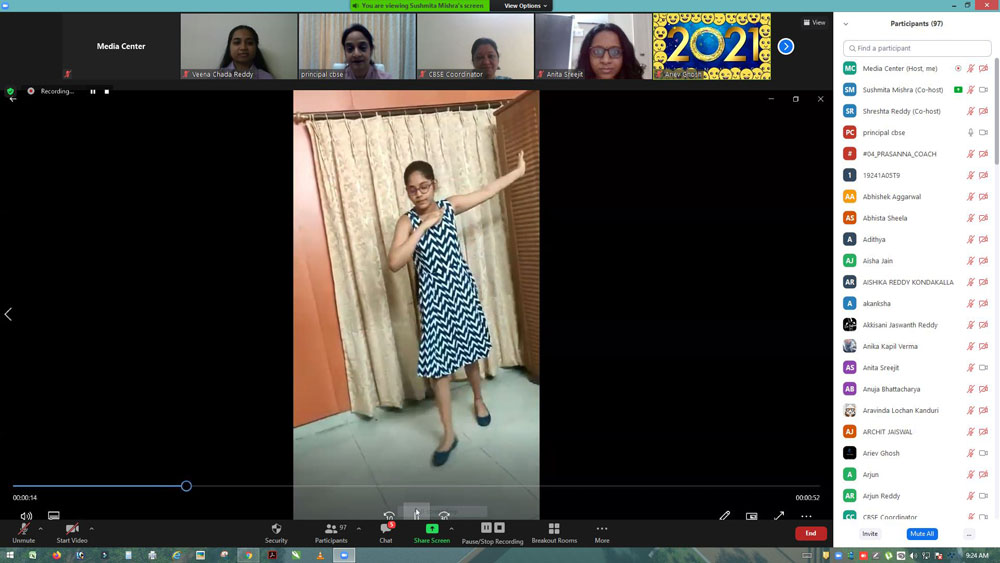Click the green Share Screen button
1000x563 pixels.
pyautogui.click(x=432, y=532)
